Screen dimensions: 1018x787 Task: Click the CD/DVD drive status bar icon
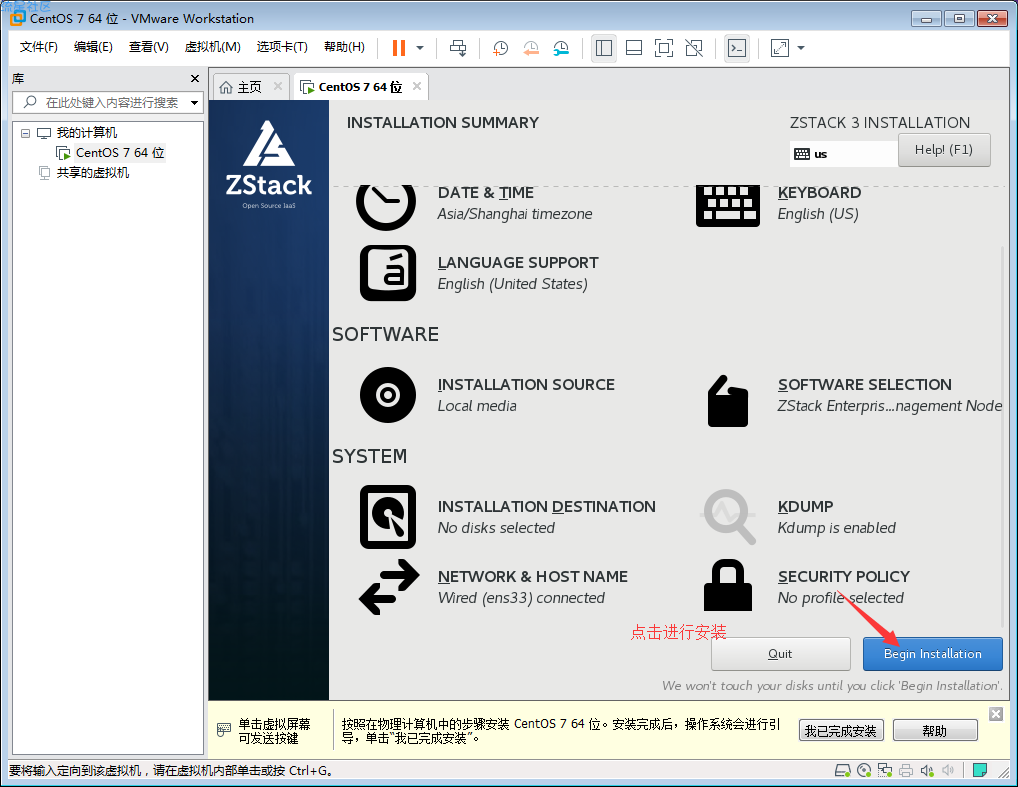pyautogui.click(x=864, y=771)
